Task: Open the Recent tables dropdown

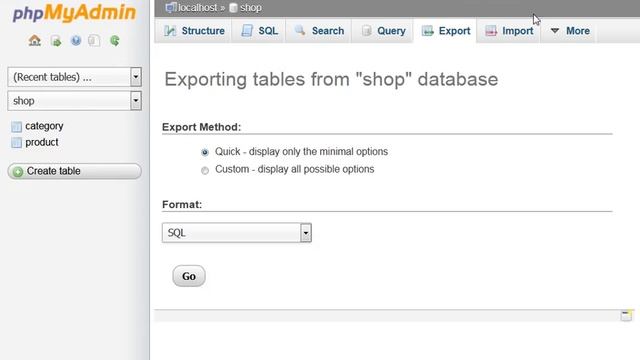Action: pyautogui.click(x=74, y=77)
